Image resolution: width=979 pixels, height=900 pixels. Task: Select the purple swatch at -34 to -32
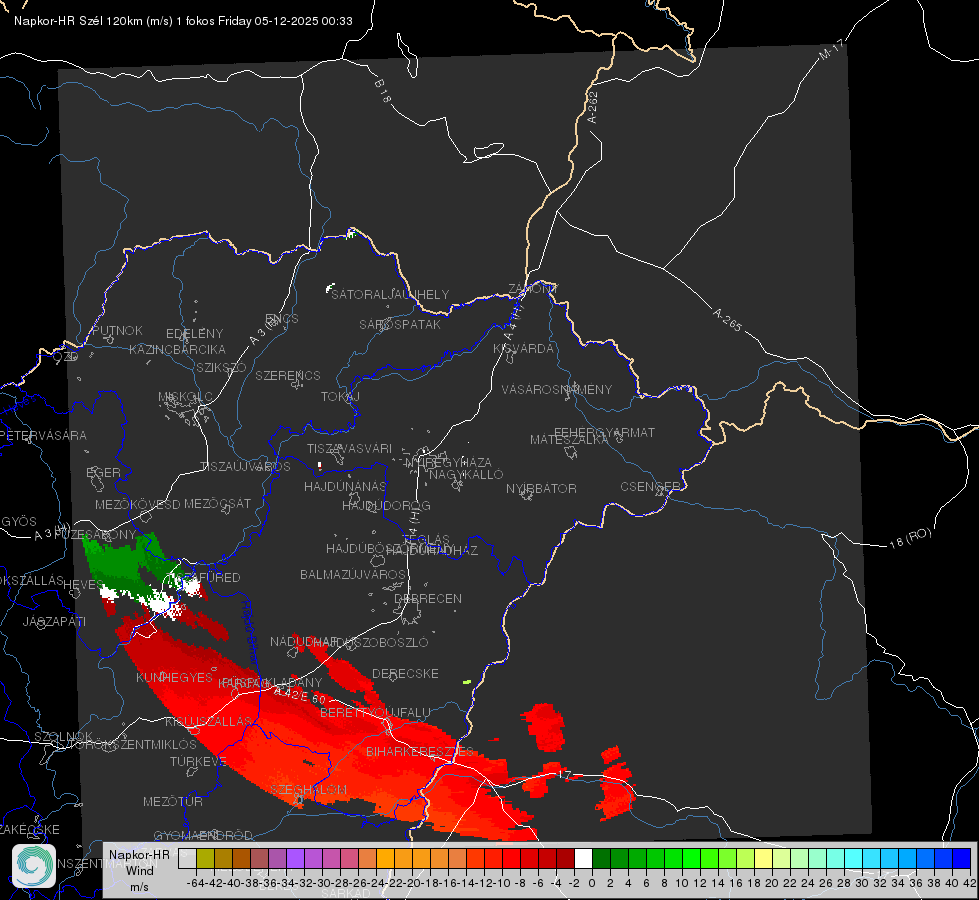(x=295, y=858)
